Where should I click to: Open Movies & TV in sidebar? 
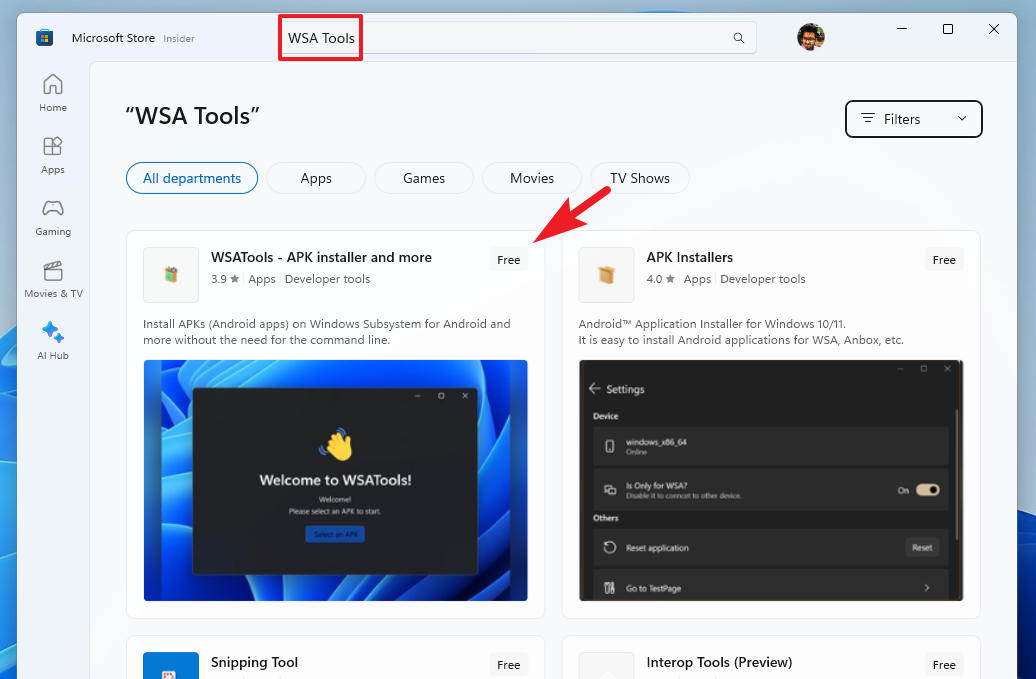(53, 279)
